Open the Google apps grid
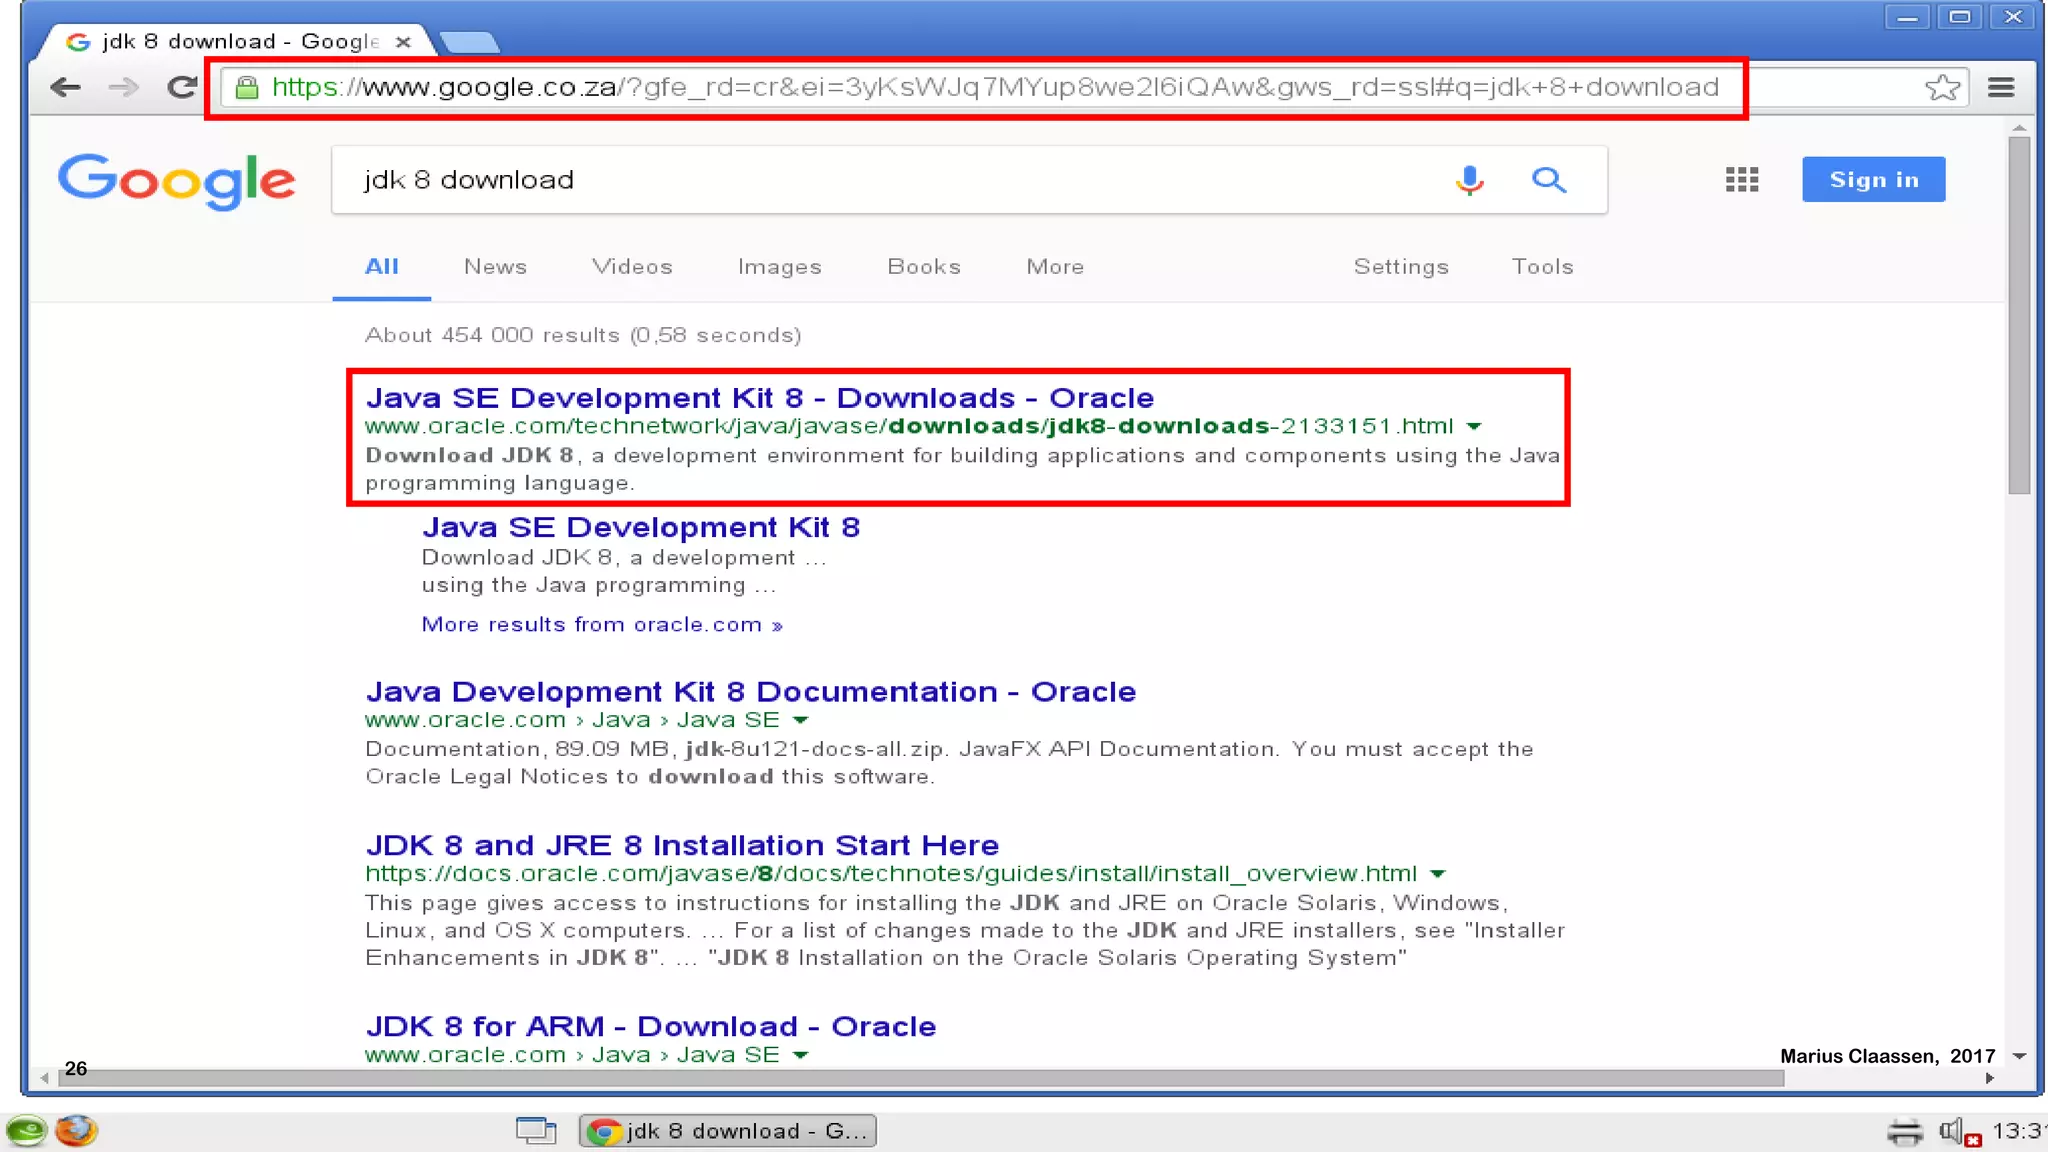The image size is (2048, 1152). coord(1741,180)
